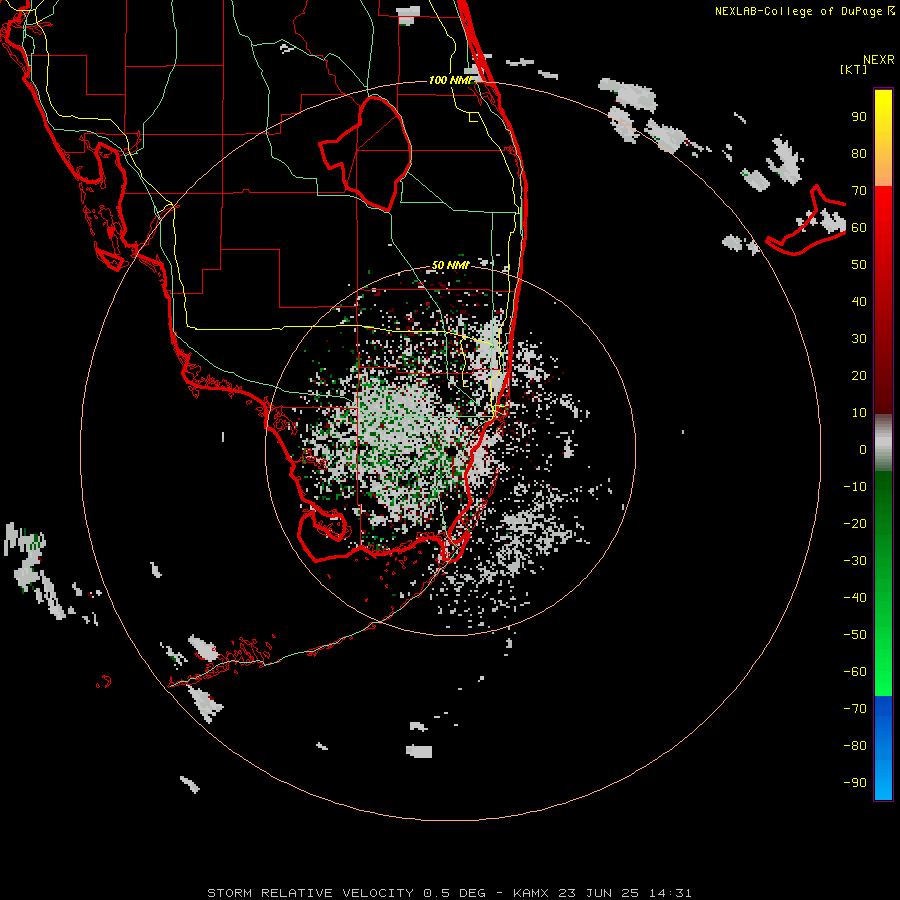Click the -20 scale value
This screenshot has width=900, height=900.
pyautogui.click(x=855, y=523)
